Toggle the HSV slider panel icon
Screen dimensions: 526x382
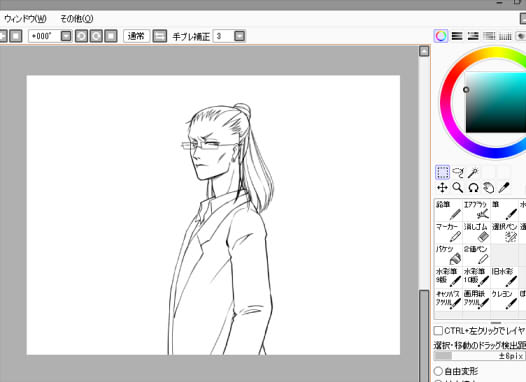[x=473, y=36]
